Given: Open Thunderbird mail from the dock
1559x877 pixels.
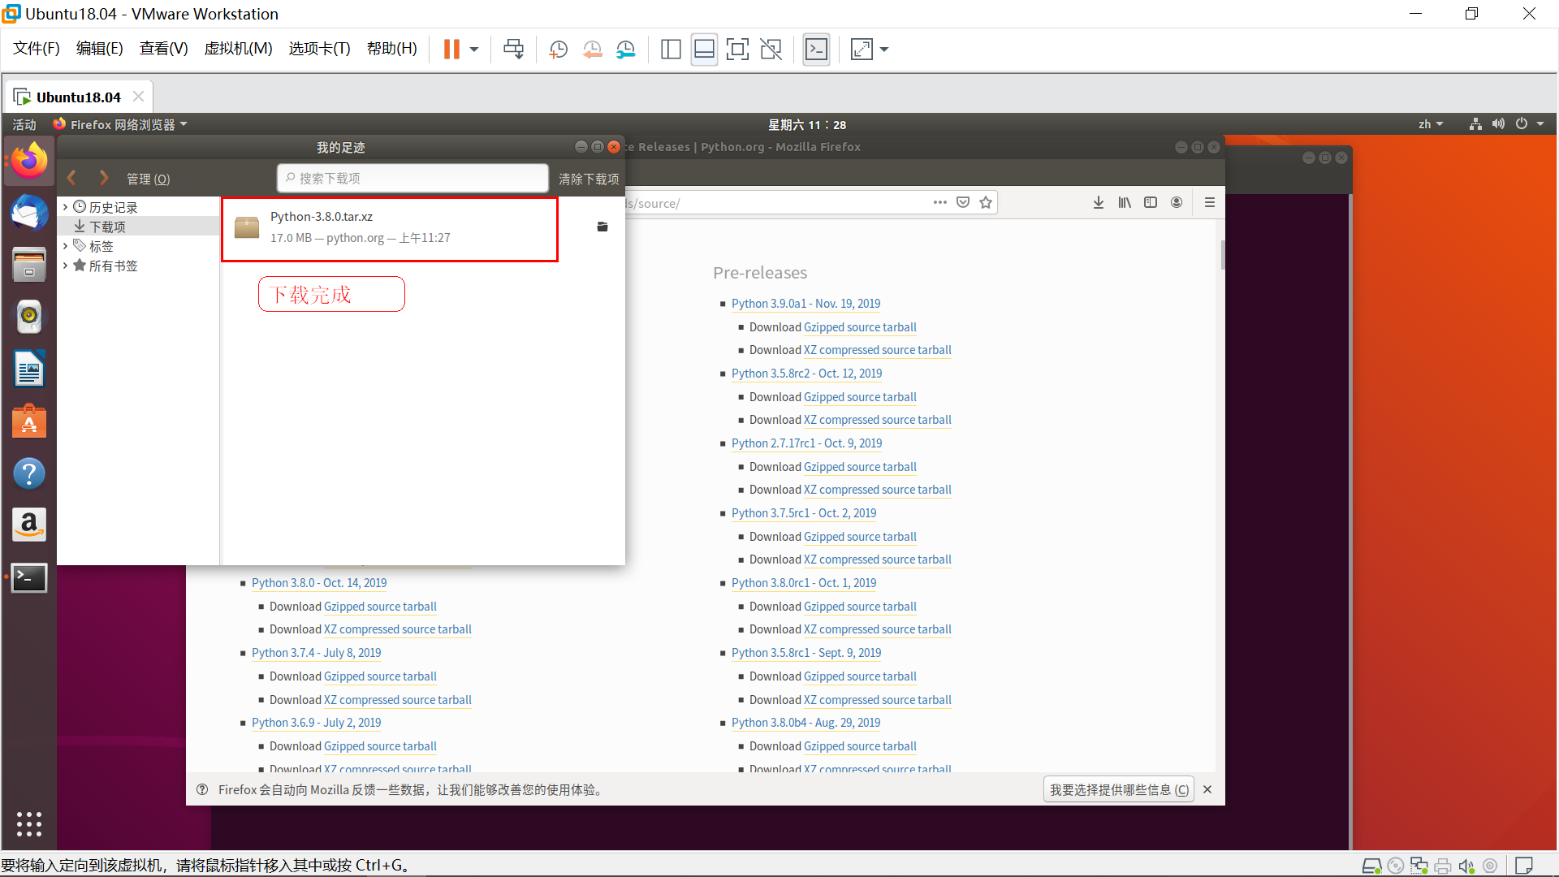Looking at the screenshot, I should [x=29, y=213].
